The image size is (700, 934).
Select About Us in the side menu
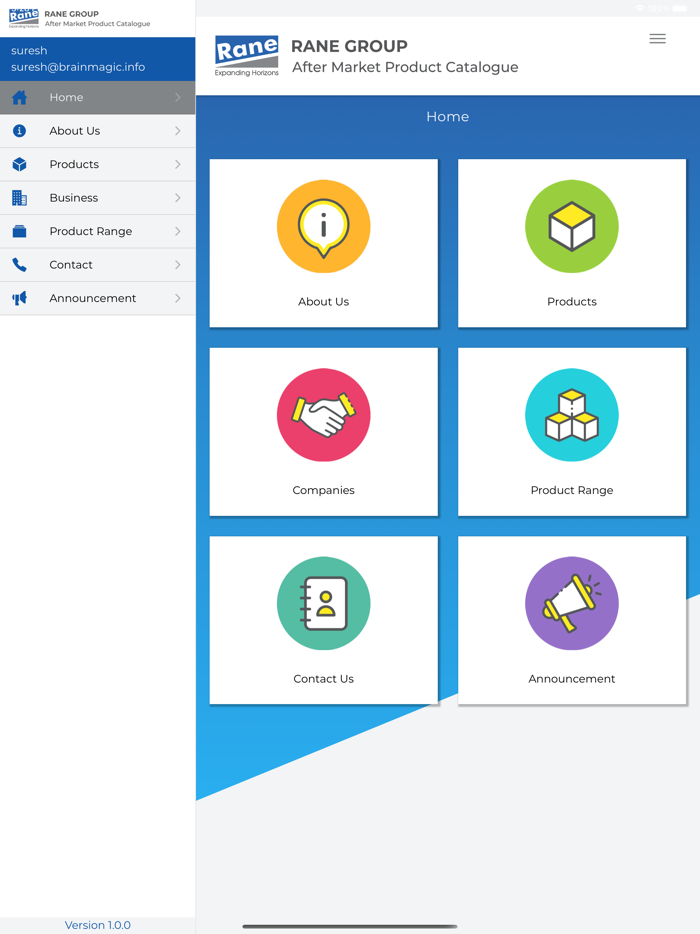[98, 131]
